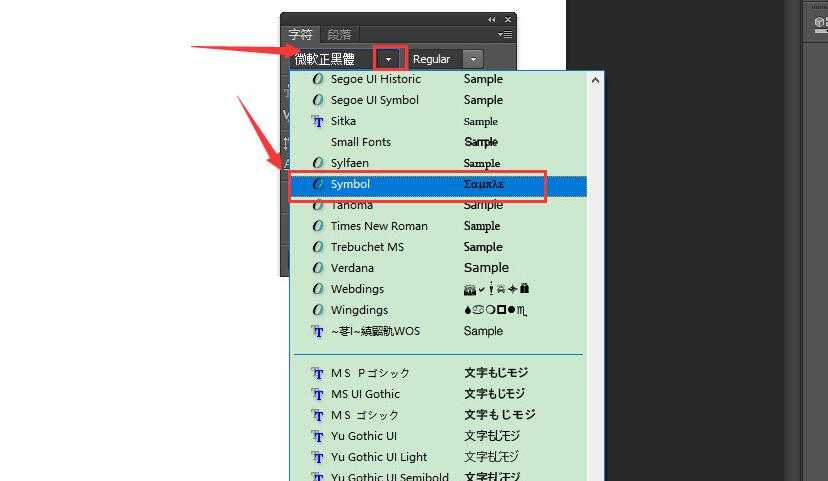Select Times New Roman font
The width and height of the screenshot is (828, 481).
click(379, 226)
